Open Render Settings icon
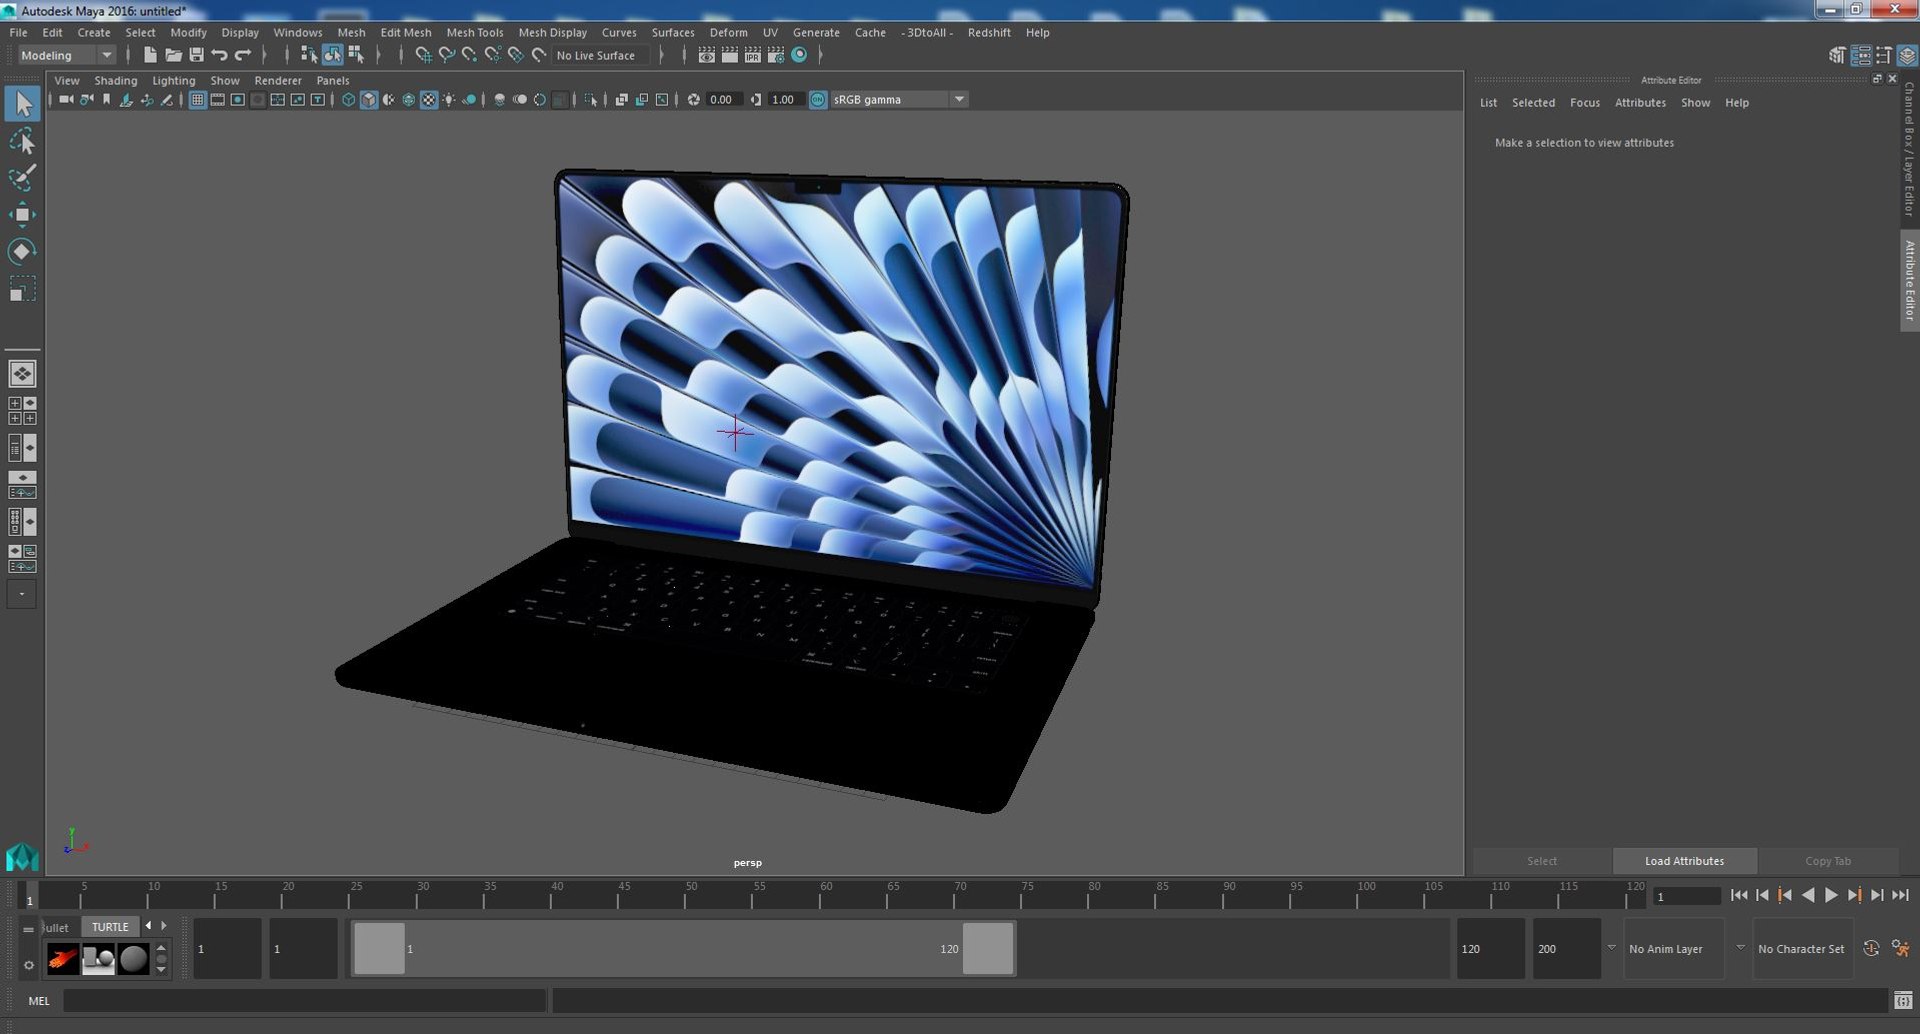This screenshot has width=1920, height=1034. pos(776,55)
